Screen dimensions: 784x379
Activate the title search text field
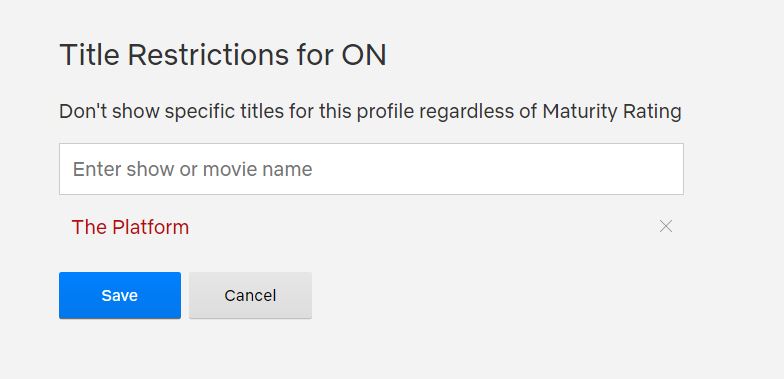point(371,169)
